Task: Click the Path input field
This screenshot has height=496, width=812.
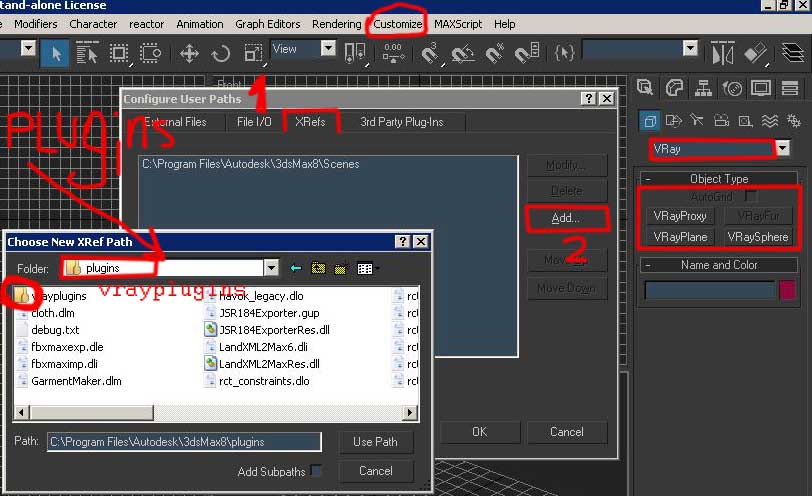Action: point(184,442)
